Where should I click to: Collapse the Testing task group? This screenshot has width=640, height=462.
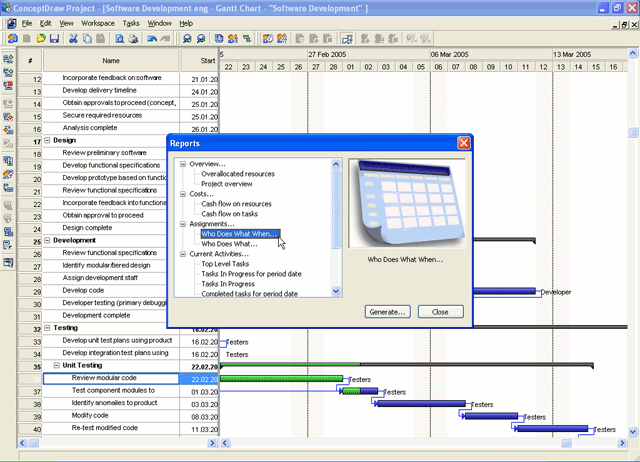click(x=47, y=328)
